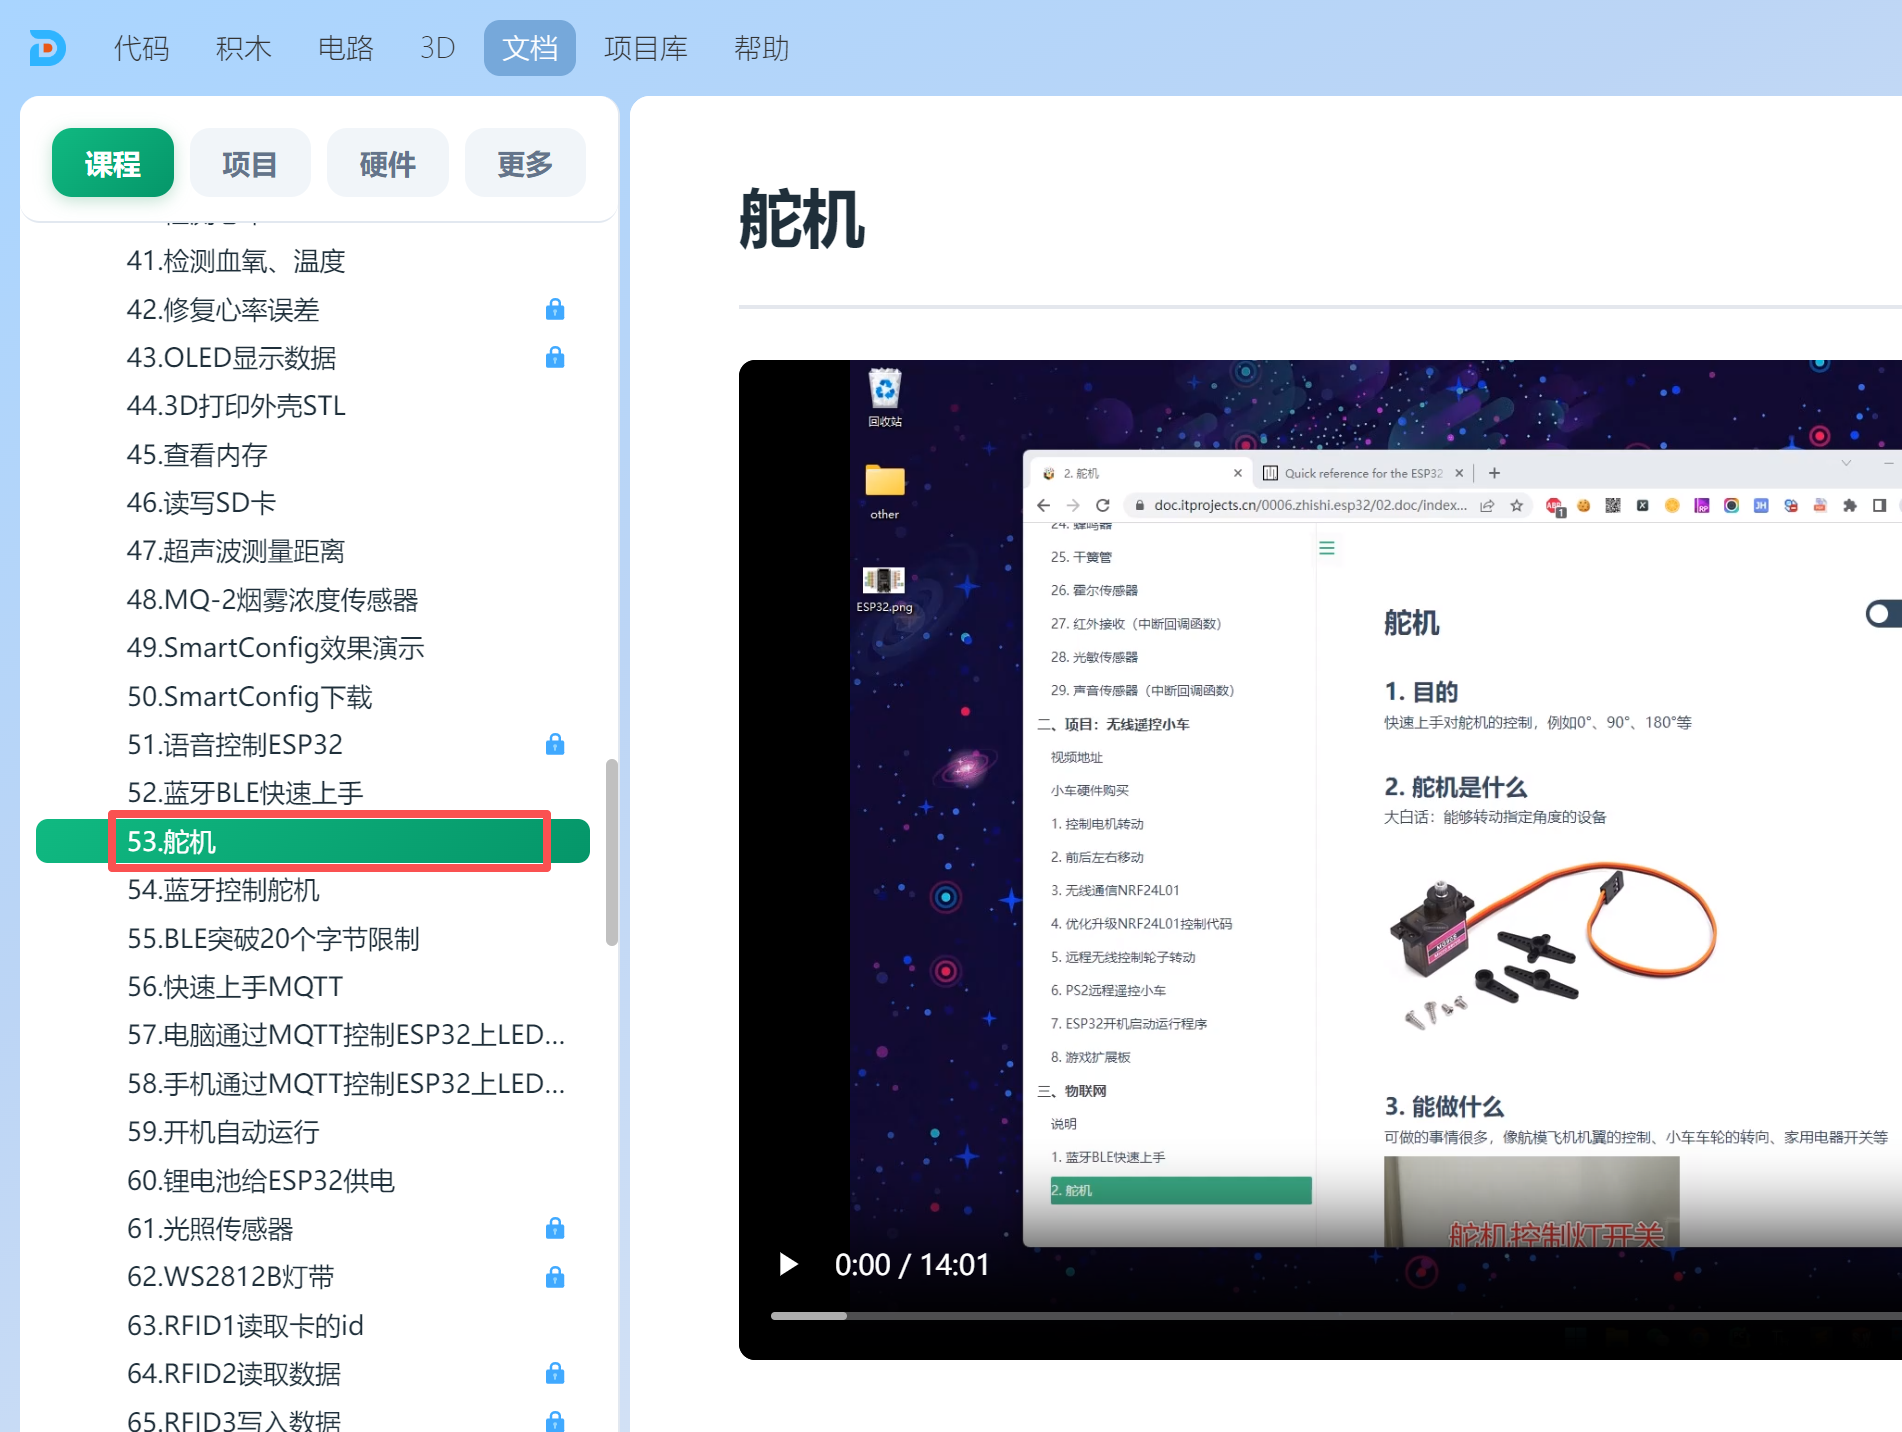Open the 代码 menu tab
Viewport: 1902px width, 1432px height.
tap(141, 48)
